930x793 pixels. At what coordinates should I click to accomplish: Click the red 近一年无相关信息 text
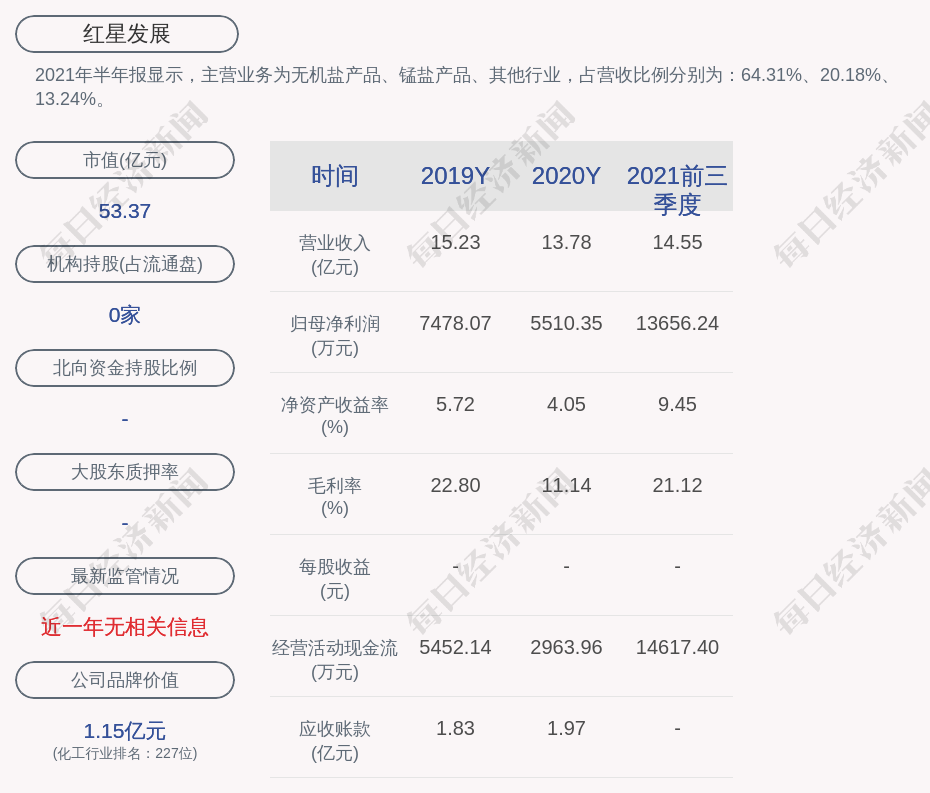coord(125,627)
